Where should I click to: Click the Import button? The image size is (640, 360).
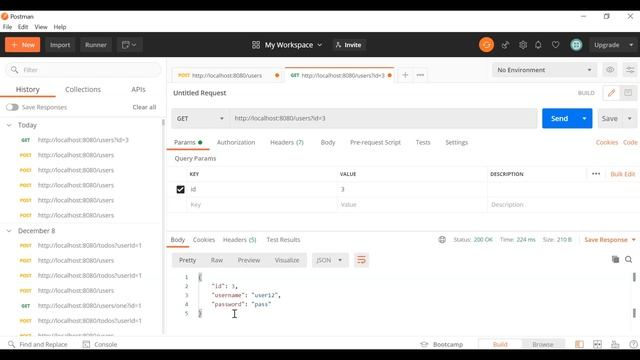[60, 45]
